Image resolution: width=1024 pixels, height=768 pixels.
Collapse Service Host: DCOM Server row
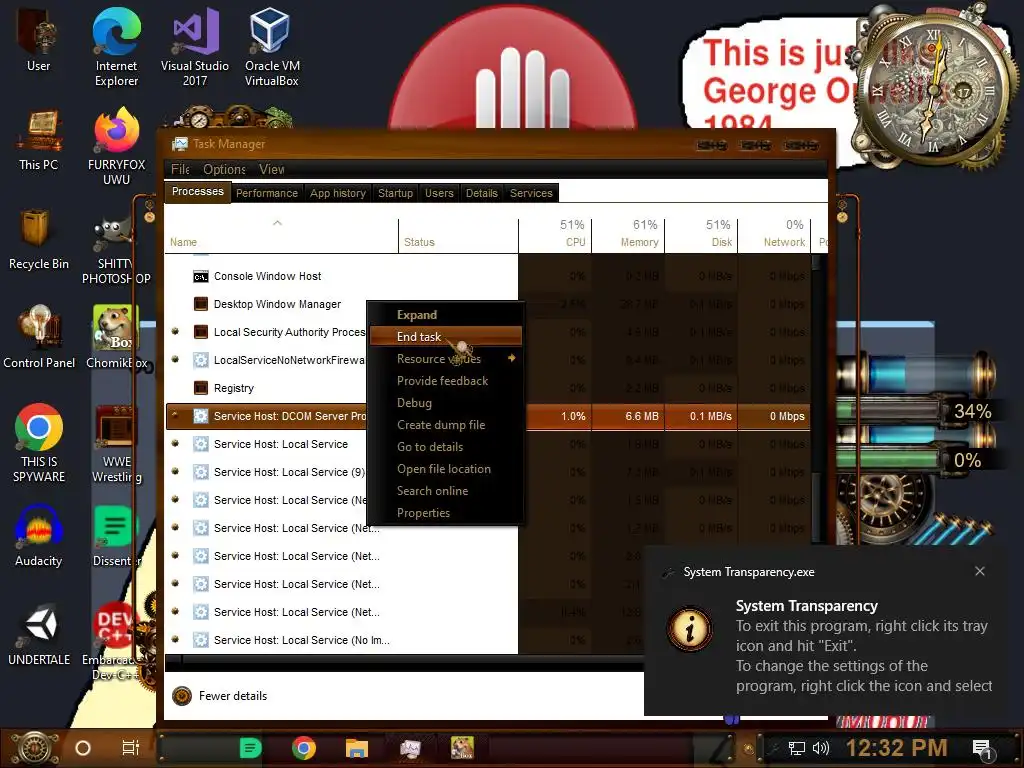click(x=175, y=416)
